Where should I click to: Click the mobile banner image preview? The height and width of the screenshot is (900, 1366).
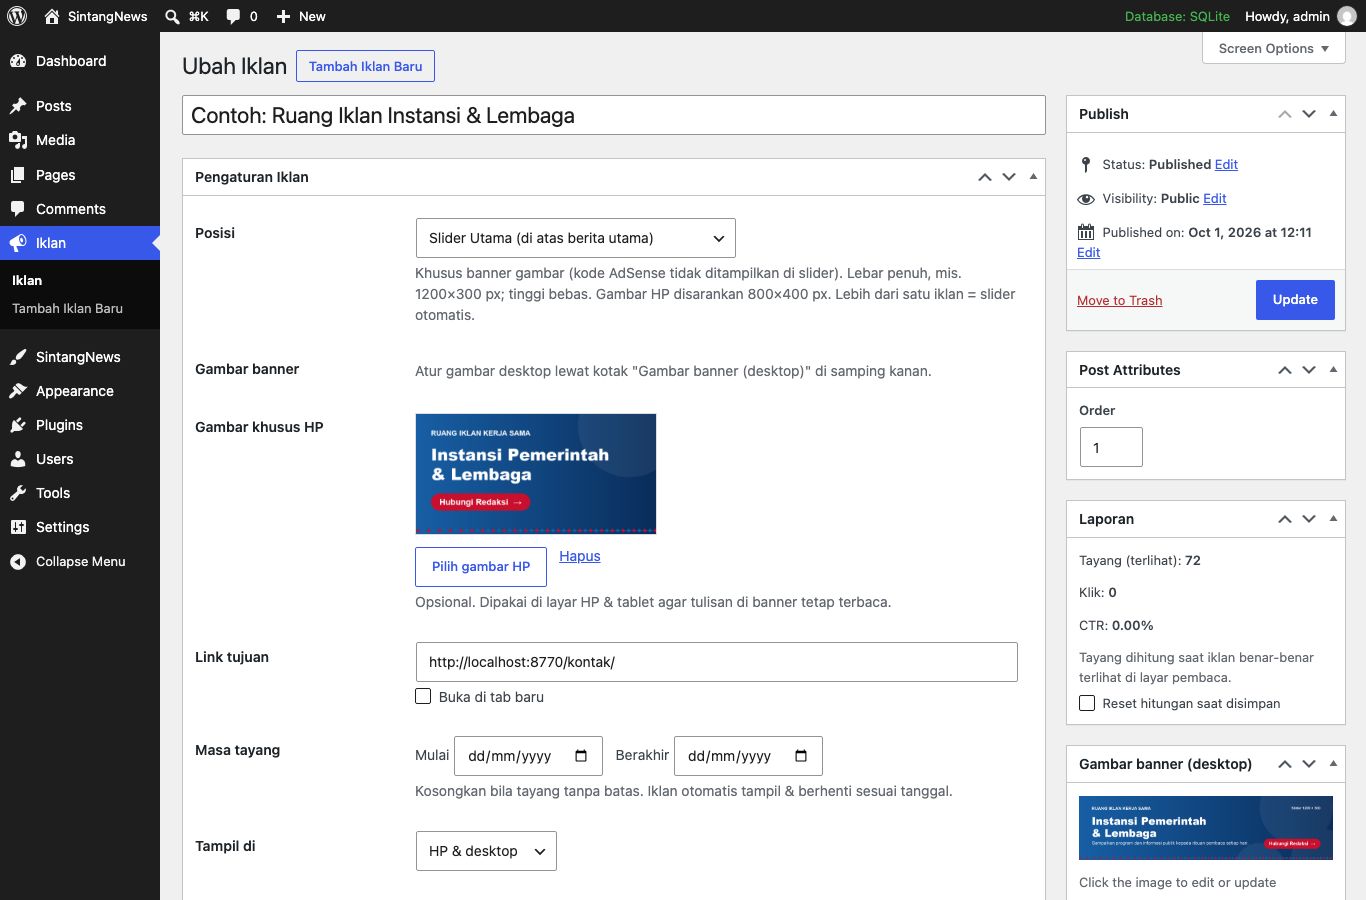coord(536,474)
